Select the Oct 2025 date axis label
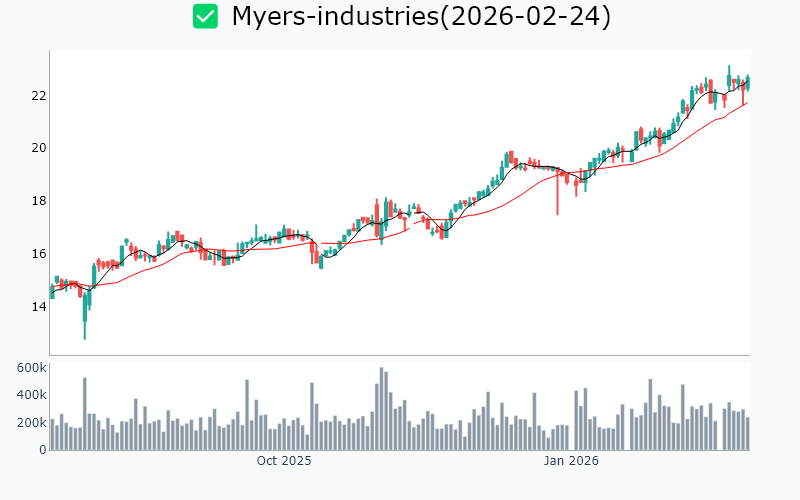This screenshot has height=500, width=800. 284,461
